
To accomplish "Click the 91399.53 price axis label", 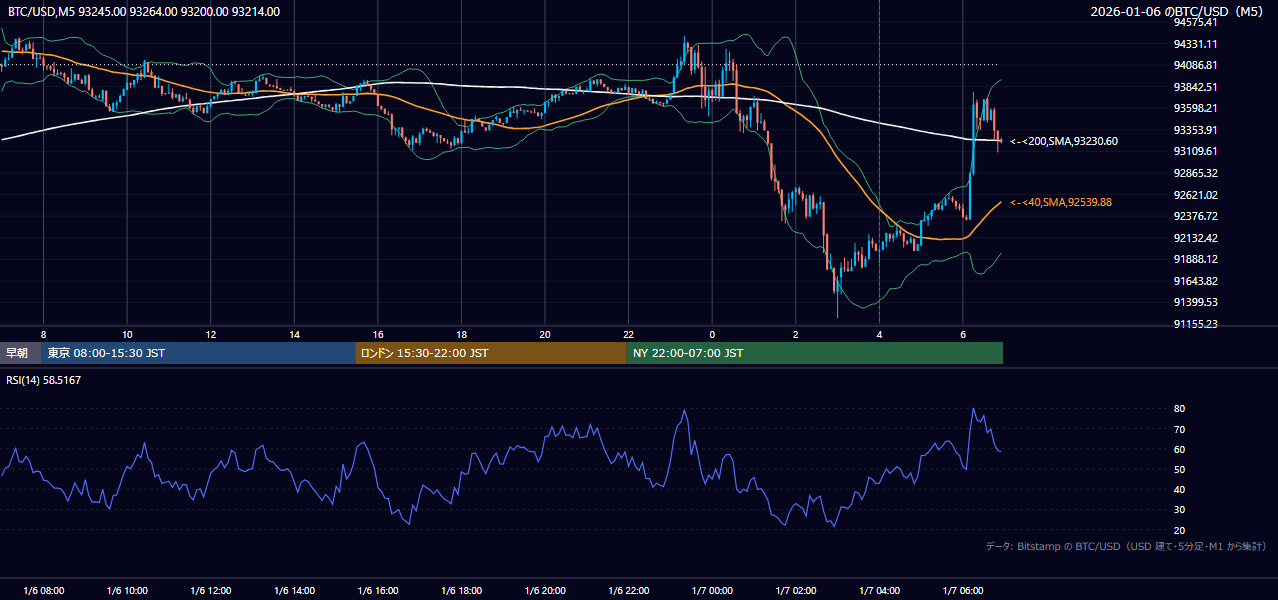I will click(x=1195, y=302).
